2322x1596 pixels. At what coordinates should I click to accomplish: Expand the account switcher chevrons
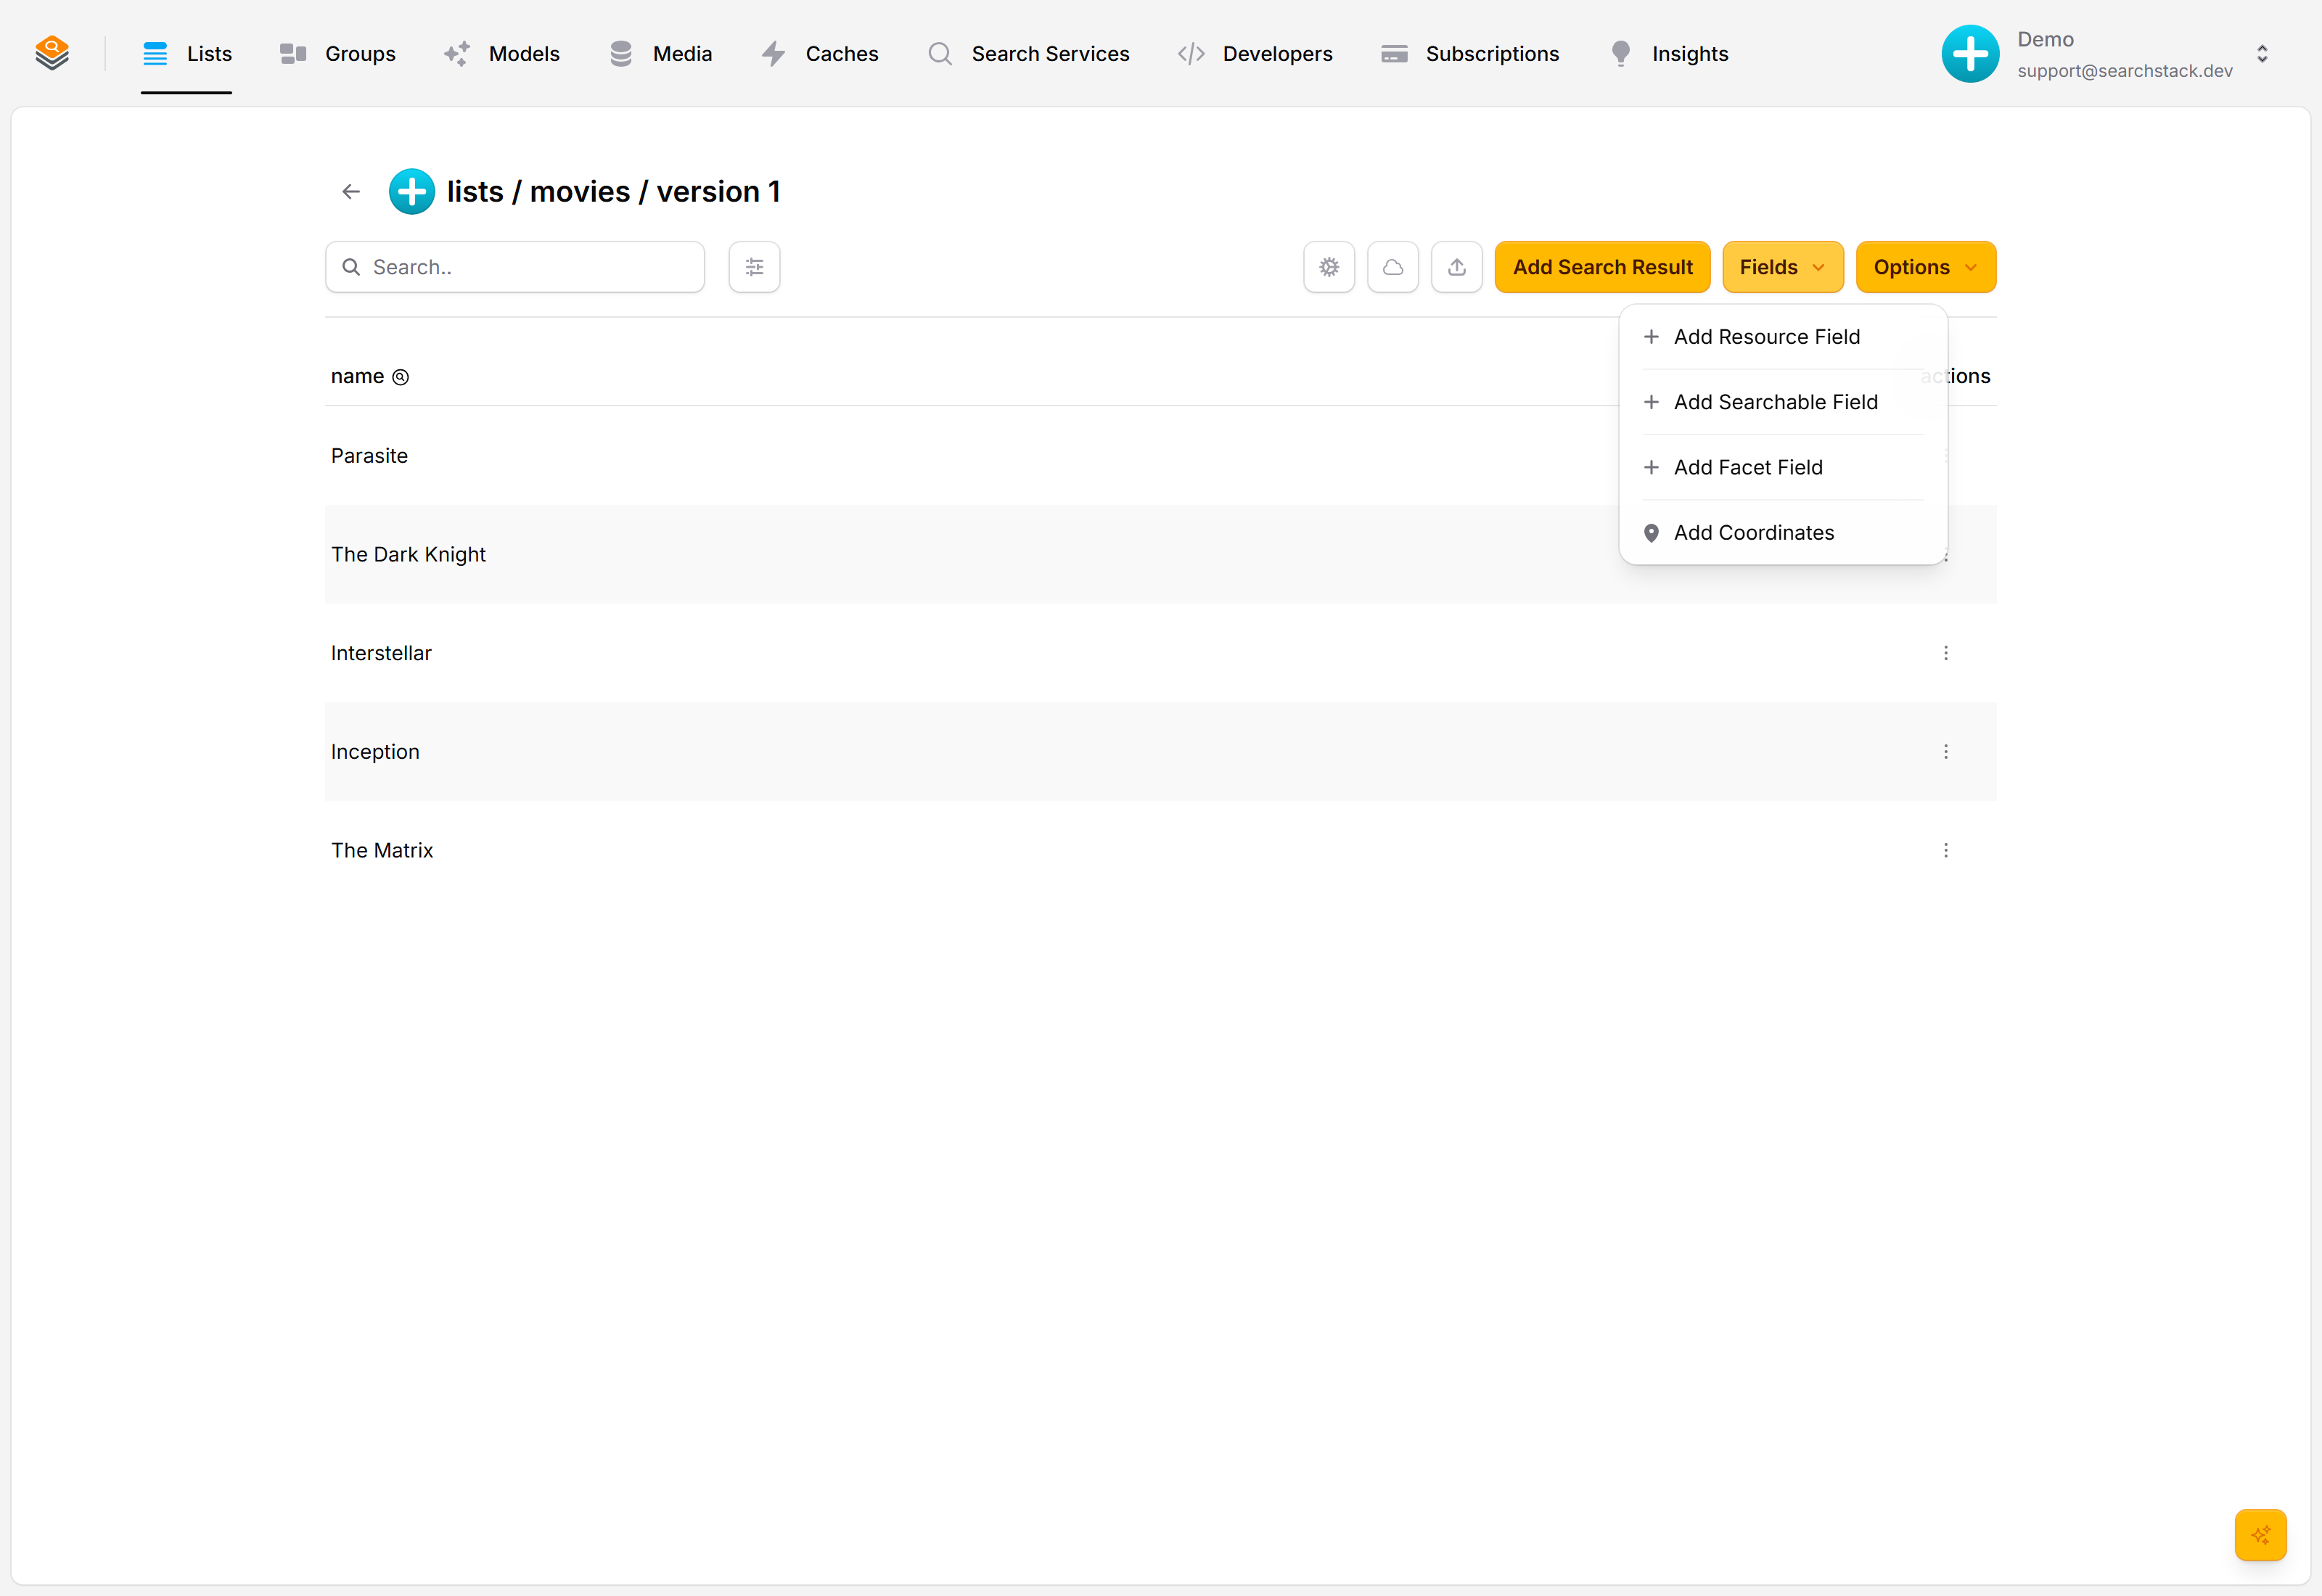2262,54
